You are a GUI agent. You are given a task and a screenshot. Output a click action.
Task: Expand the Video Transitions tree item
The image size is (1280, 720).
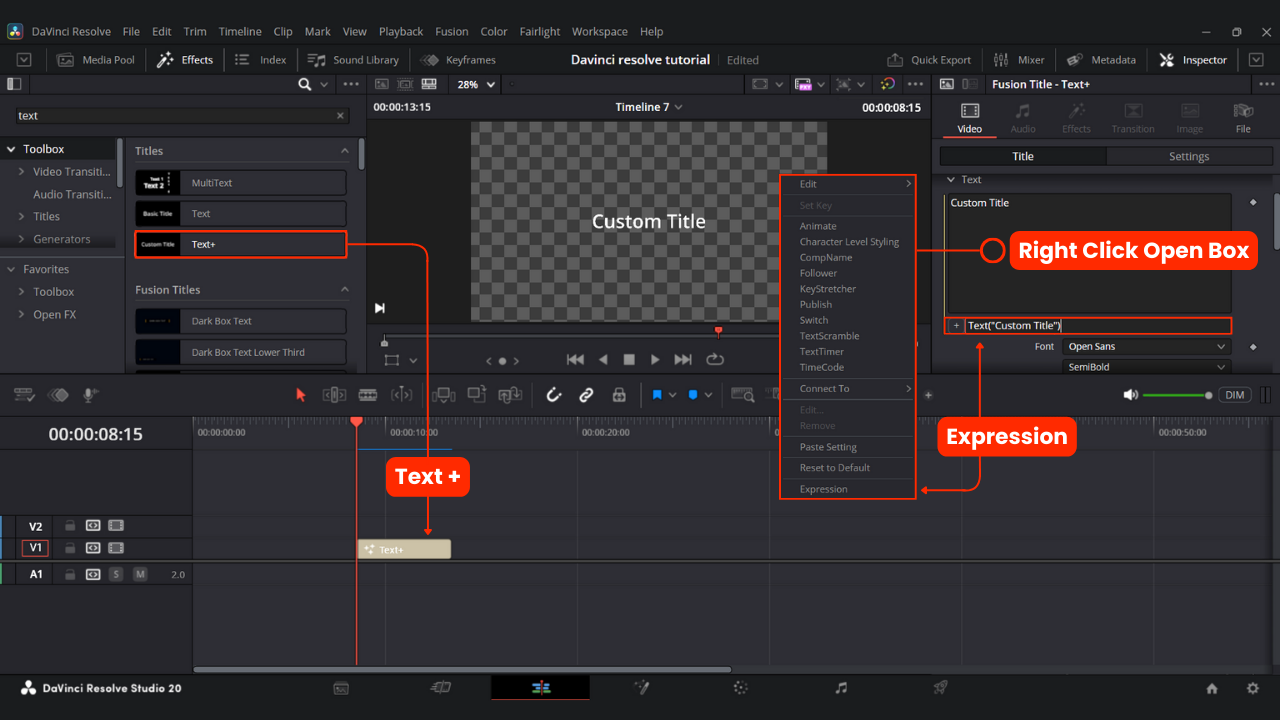point(22,172)
